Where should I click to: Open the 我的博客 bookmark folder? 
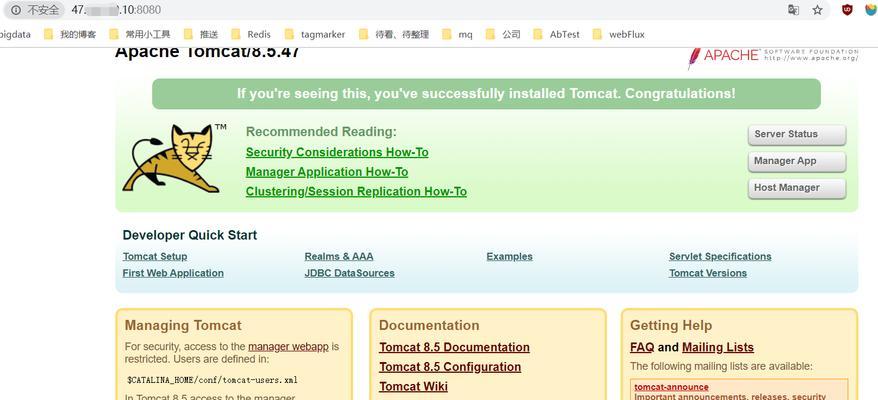[70, 35]
